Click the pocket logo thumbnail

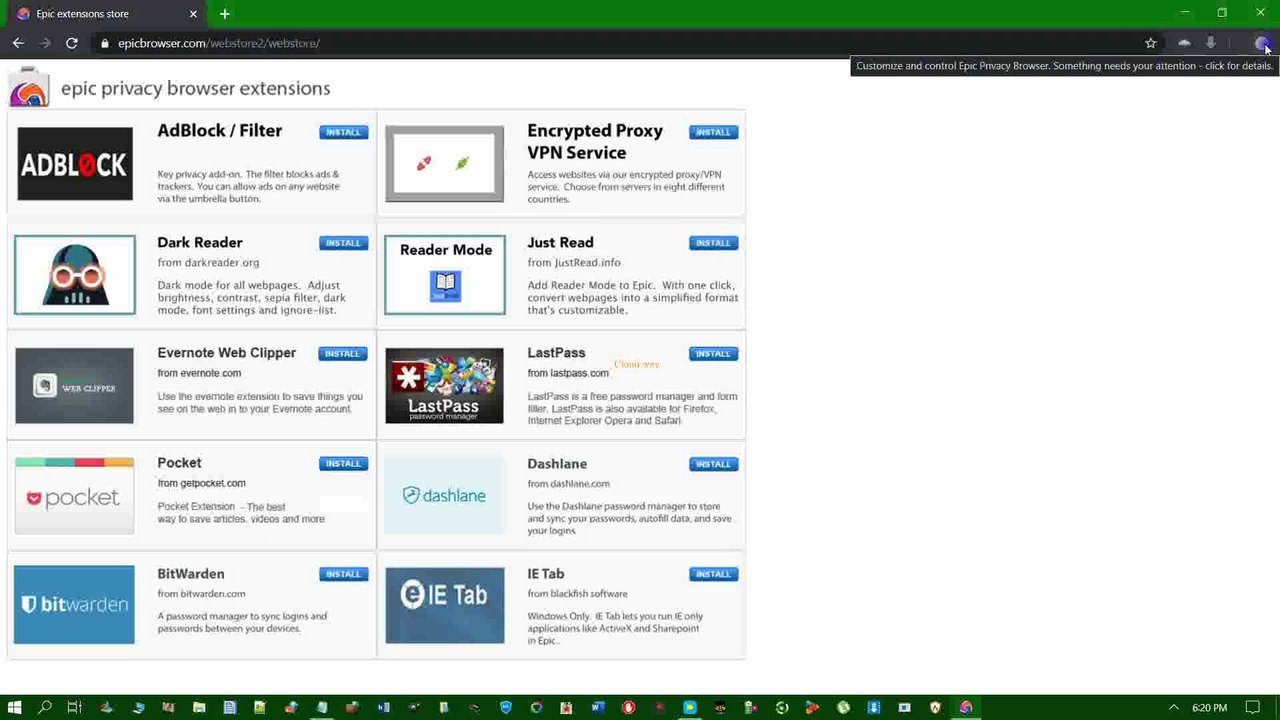click(x=74, y=496)
